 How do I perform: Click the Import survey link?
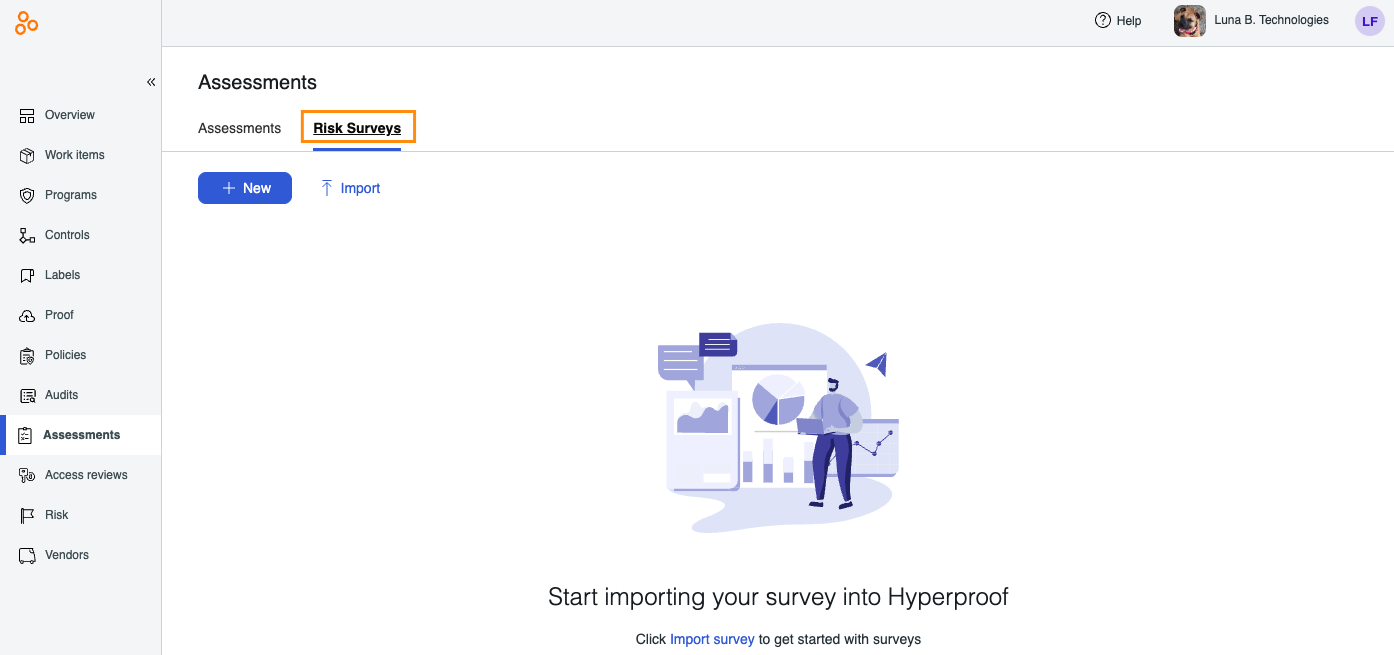click(x=712, y=639)
